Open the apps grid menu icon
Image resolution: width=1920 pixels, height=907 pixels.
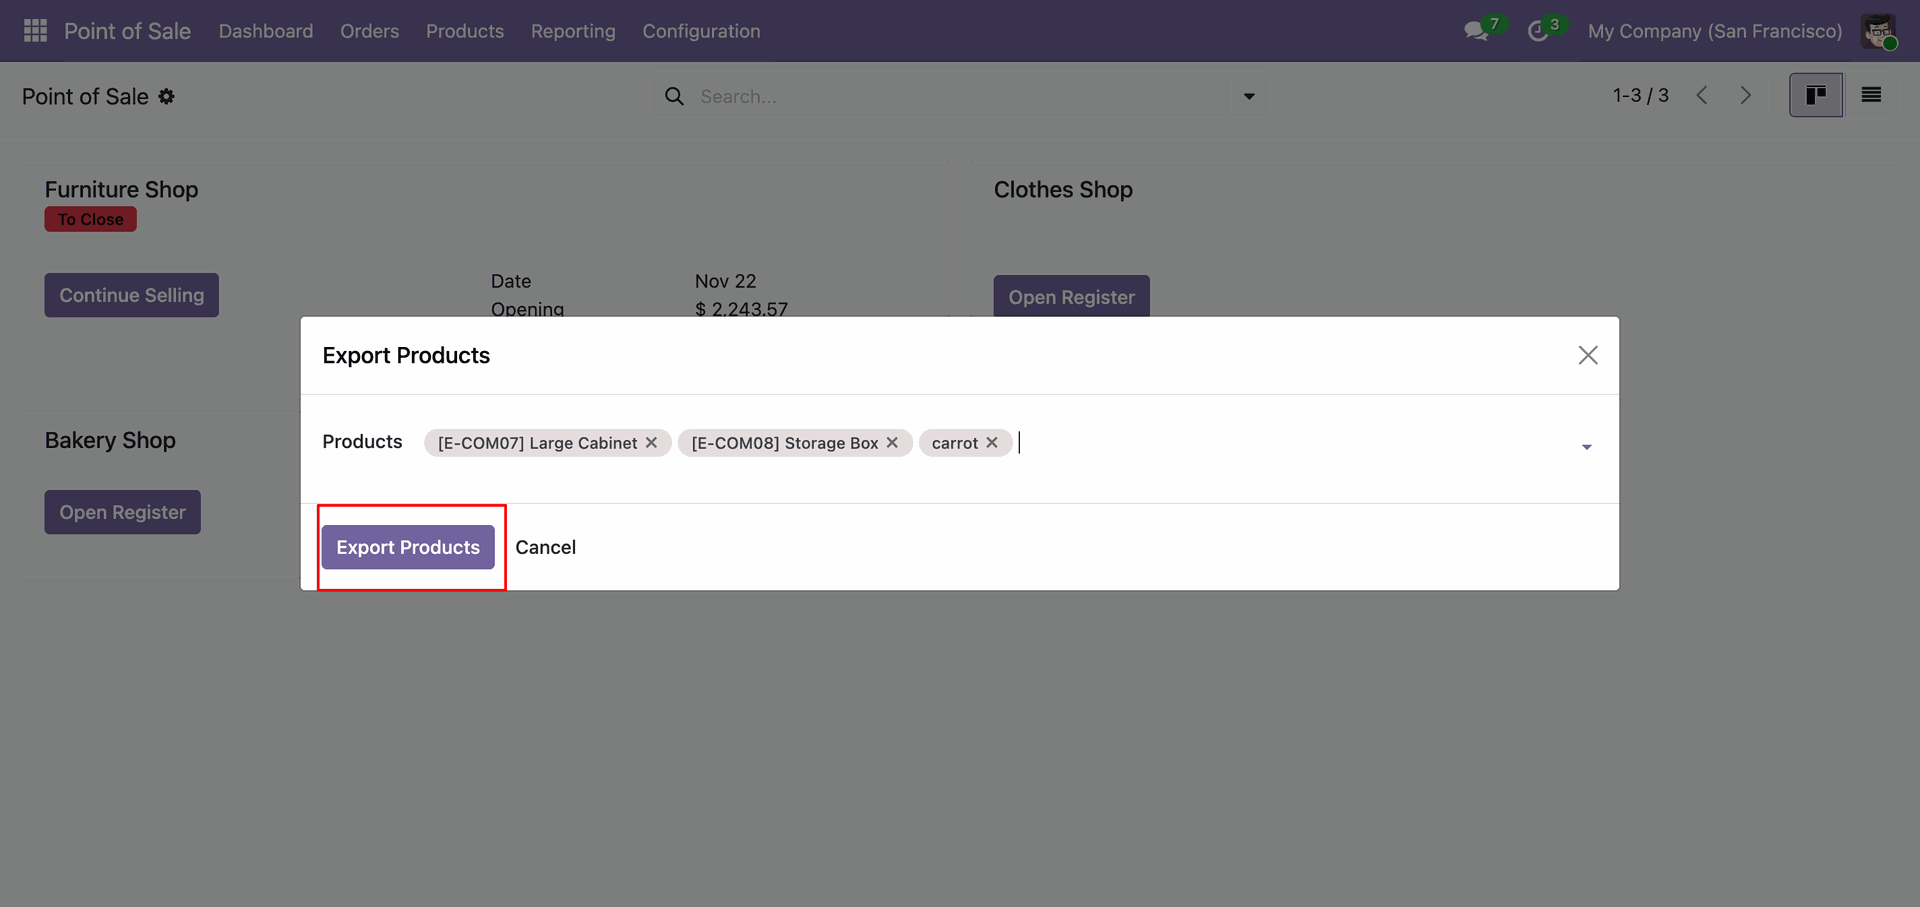point(35,31)
